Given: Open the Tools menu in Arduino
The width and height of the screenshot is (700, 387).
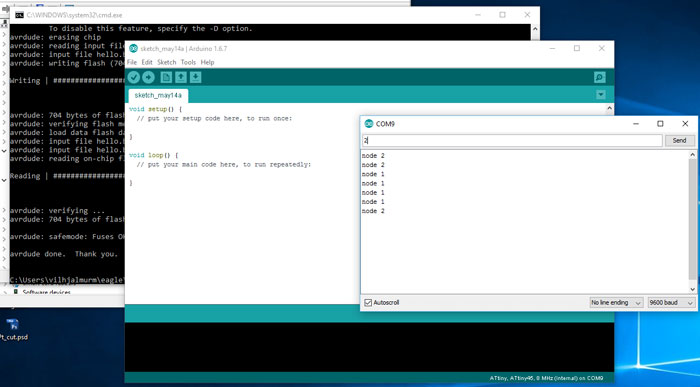Looking at the screenshot, I should point(188,62).
